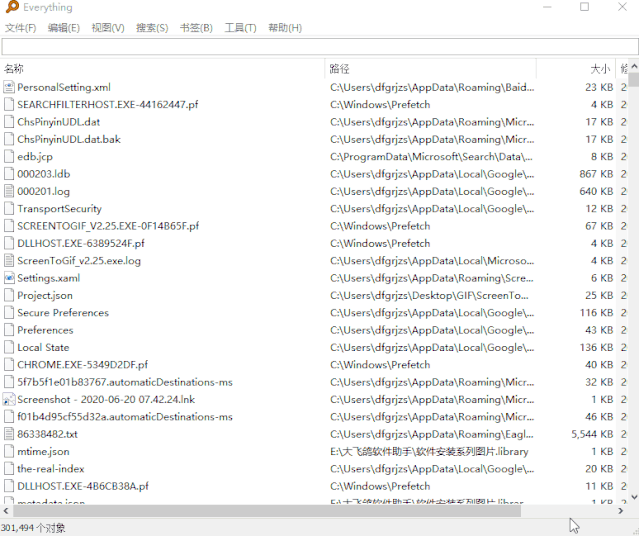Select the Project.json file name

(x=45, y=296)
